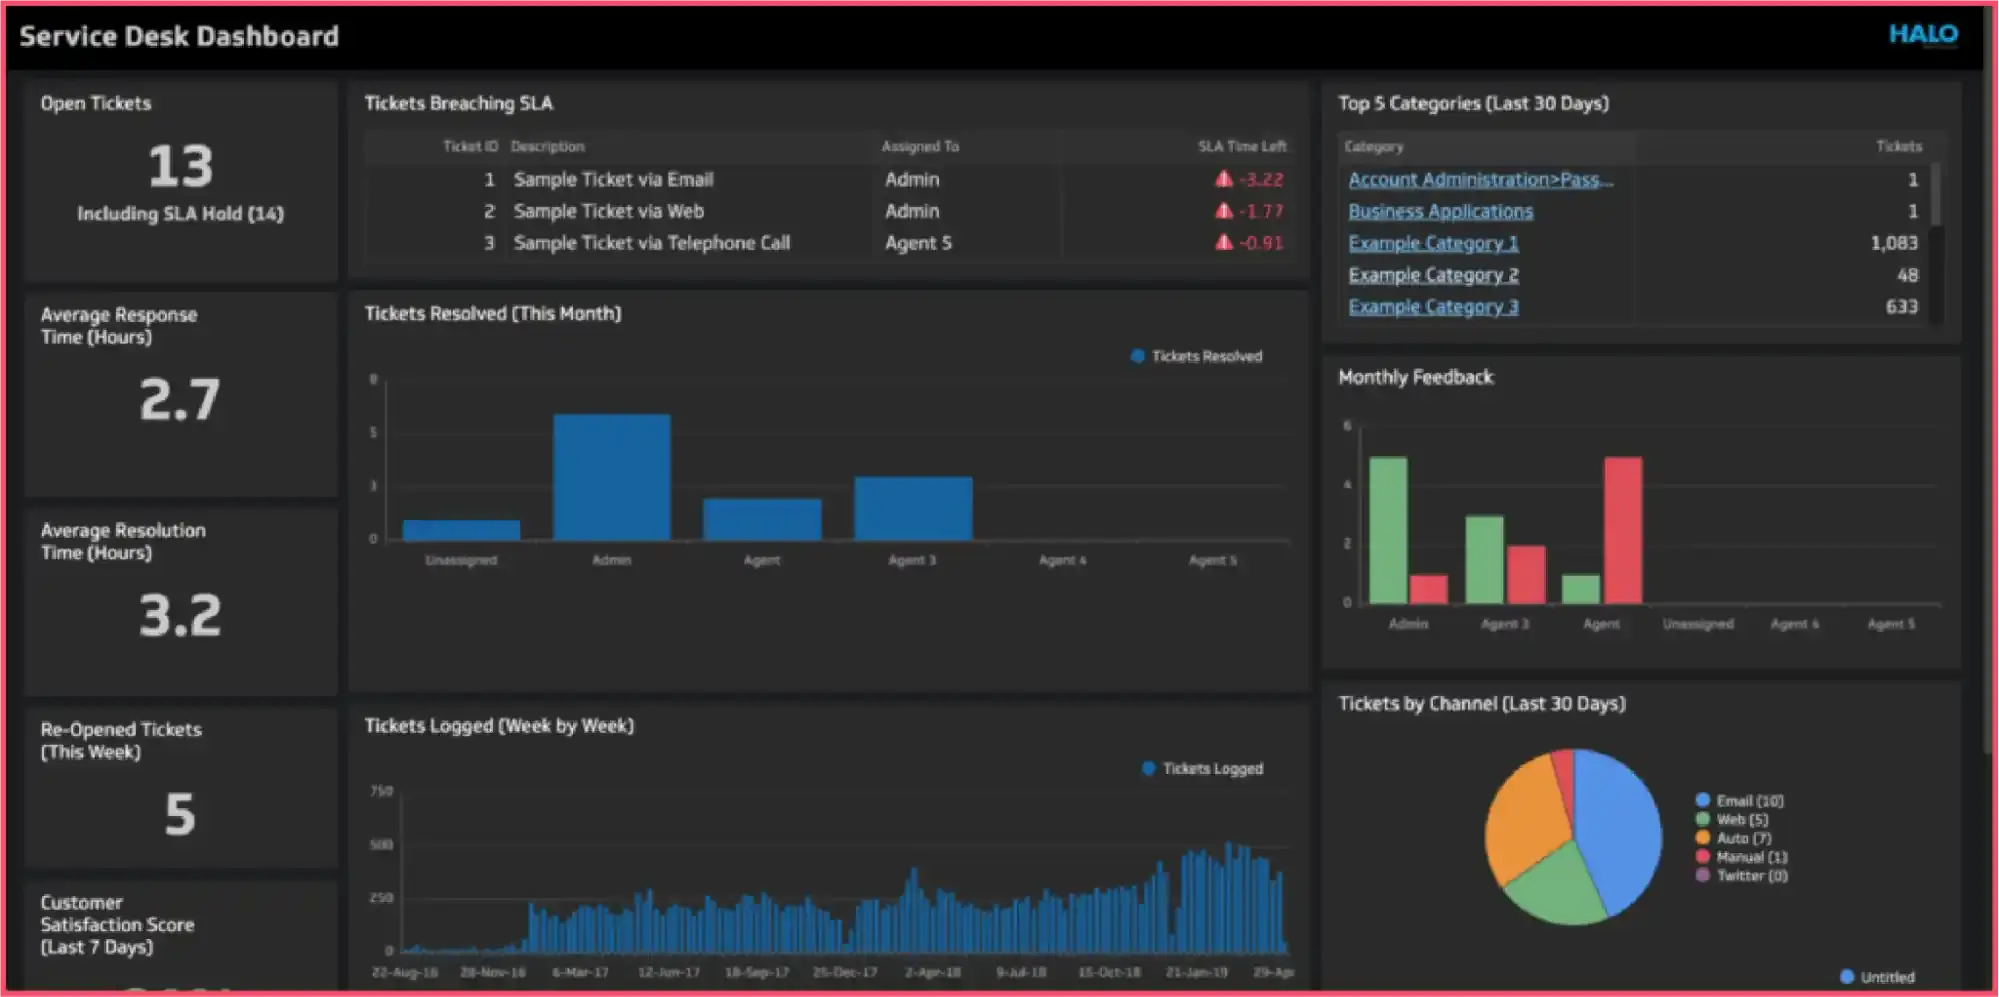1999x997 pixels.
Task: Sort by the SLA Time Left column header
Action: tap(1241, 146)
